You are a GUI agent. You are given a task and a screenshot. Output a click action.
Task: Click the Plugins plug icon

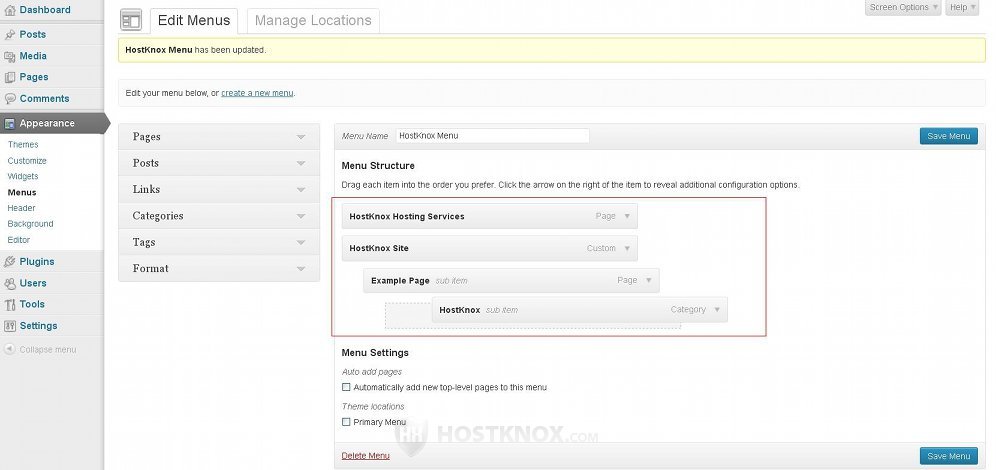coord(10,262)
